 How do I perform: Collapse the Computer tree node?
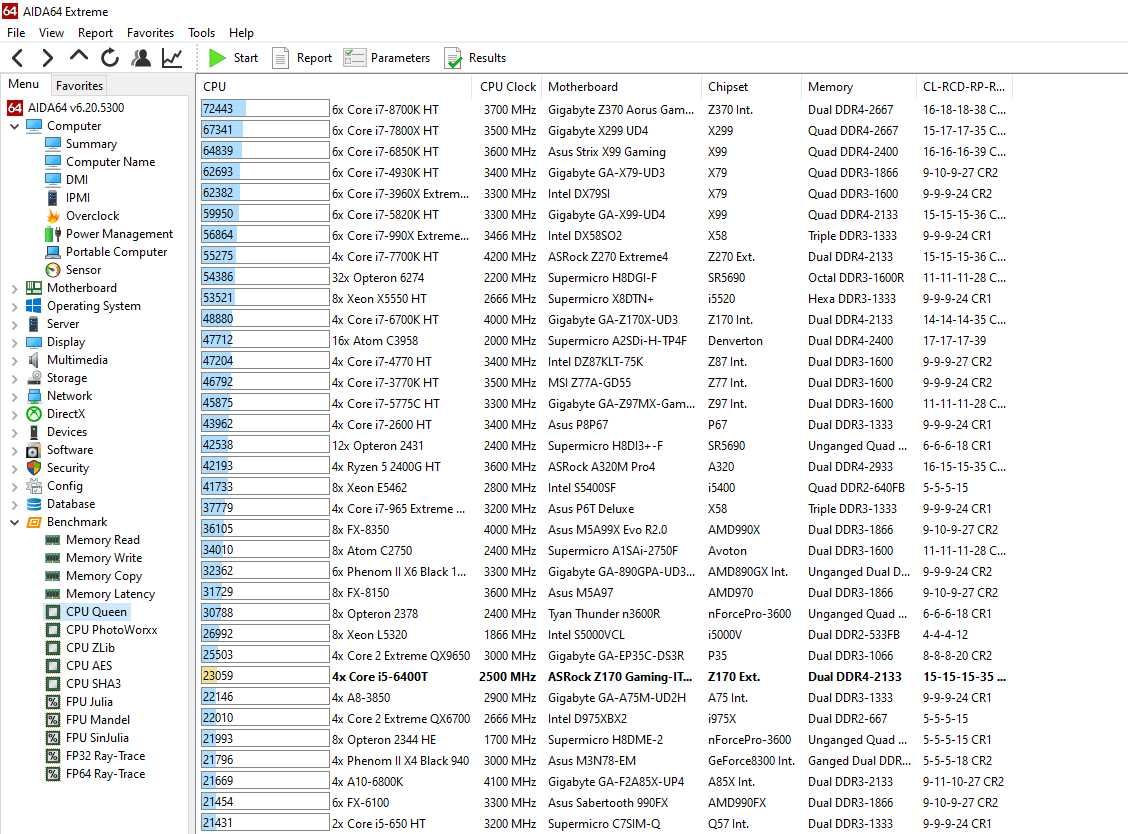14,126
